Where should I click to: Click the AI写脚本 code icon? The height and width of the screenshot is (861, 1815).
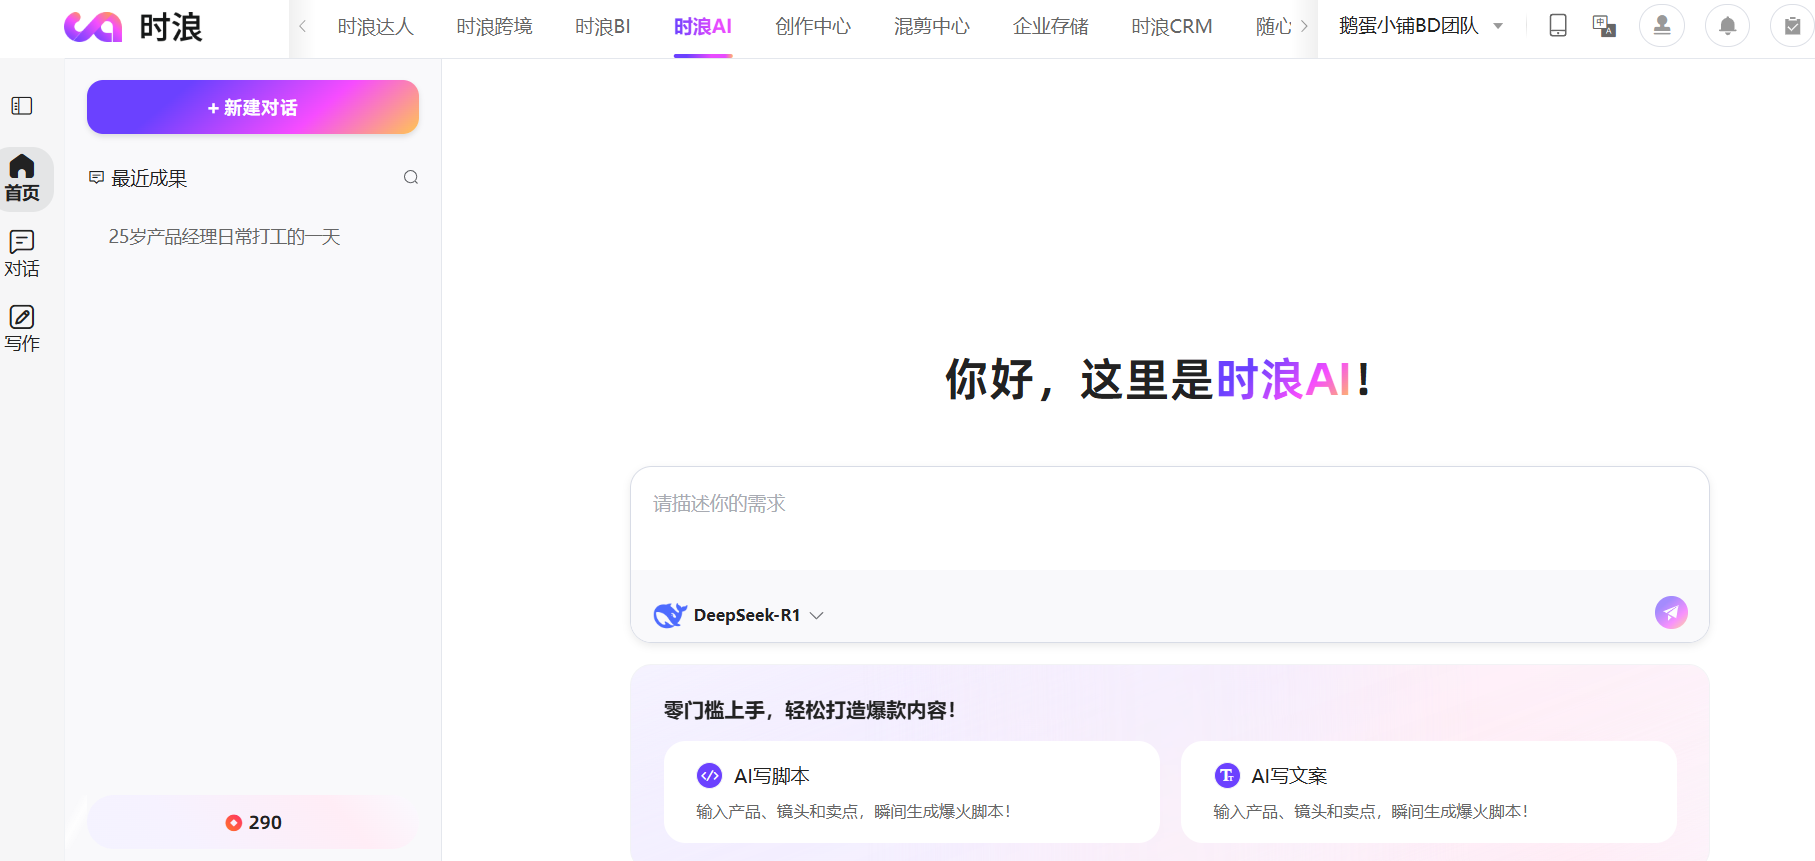(x=709, y=775)
